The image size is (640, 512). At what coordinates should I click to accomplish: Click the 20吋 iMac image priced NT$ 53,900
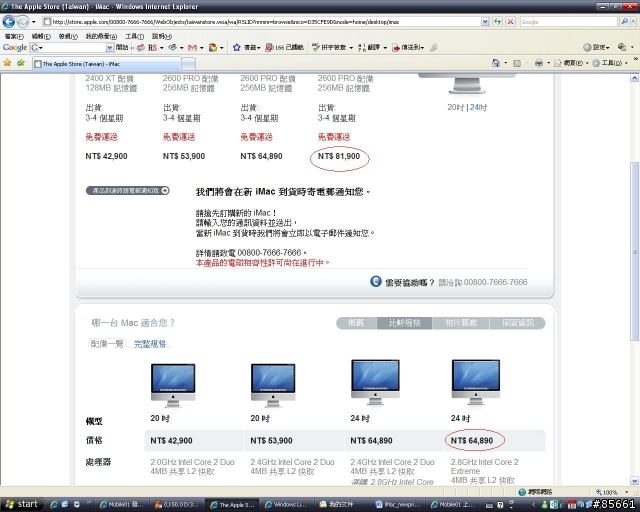(273, 385)
